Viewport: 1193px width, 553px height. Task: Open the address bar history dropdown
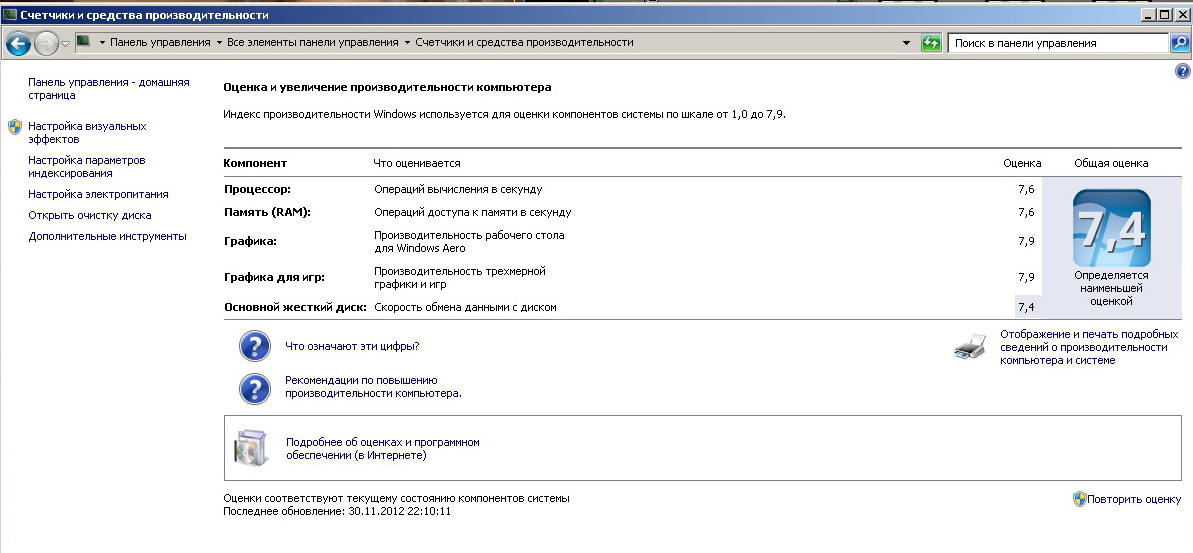[x=906, y=43]
